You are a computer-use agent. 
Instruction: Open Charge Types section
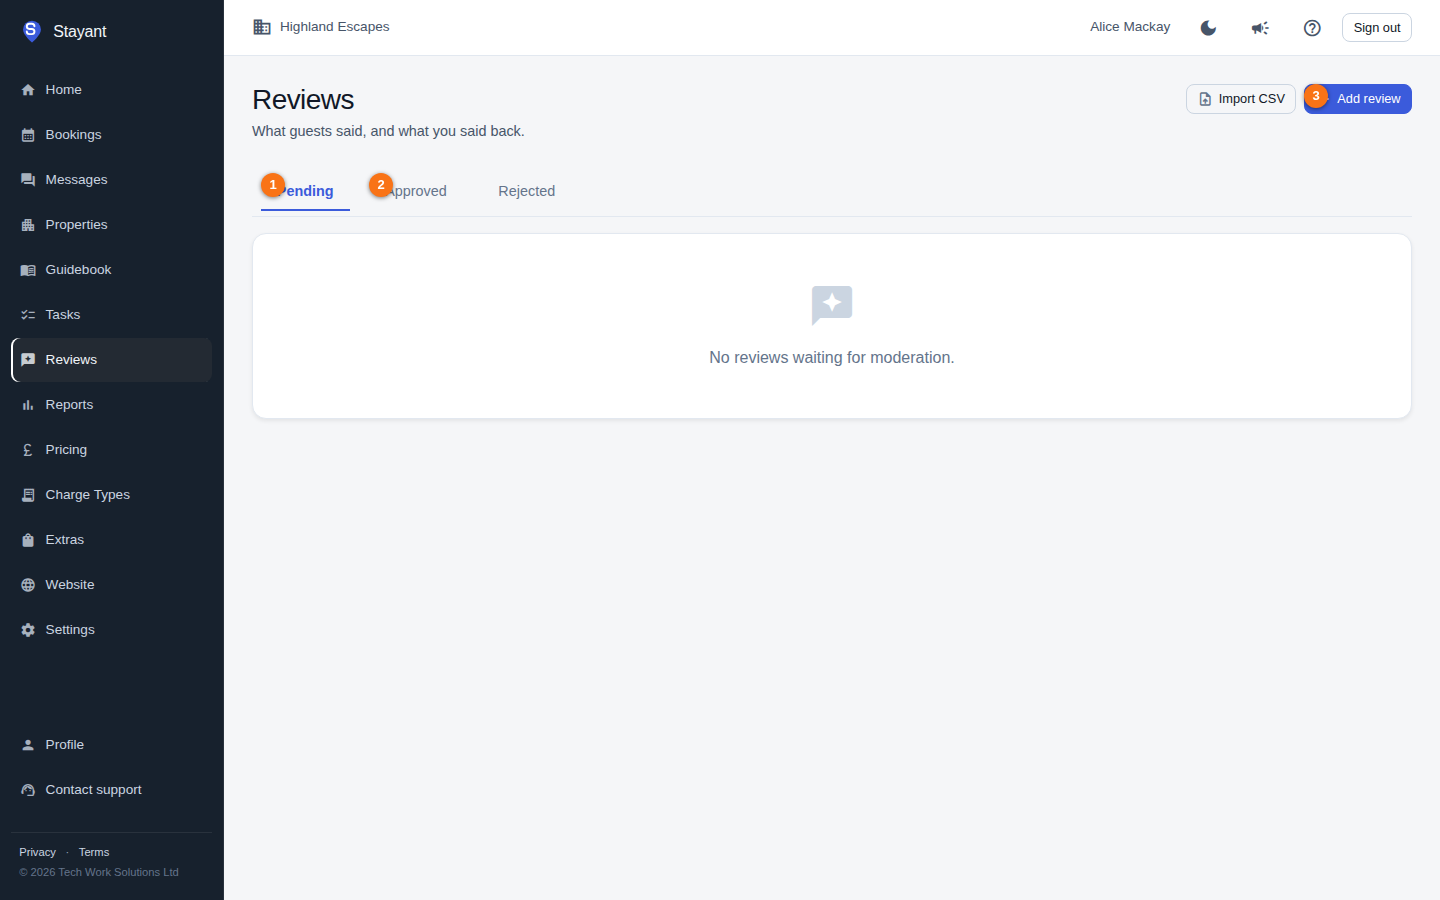click(111, 495)
